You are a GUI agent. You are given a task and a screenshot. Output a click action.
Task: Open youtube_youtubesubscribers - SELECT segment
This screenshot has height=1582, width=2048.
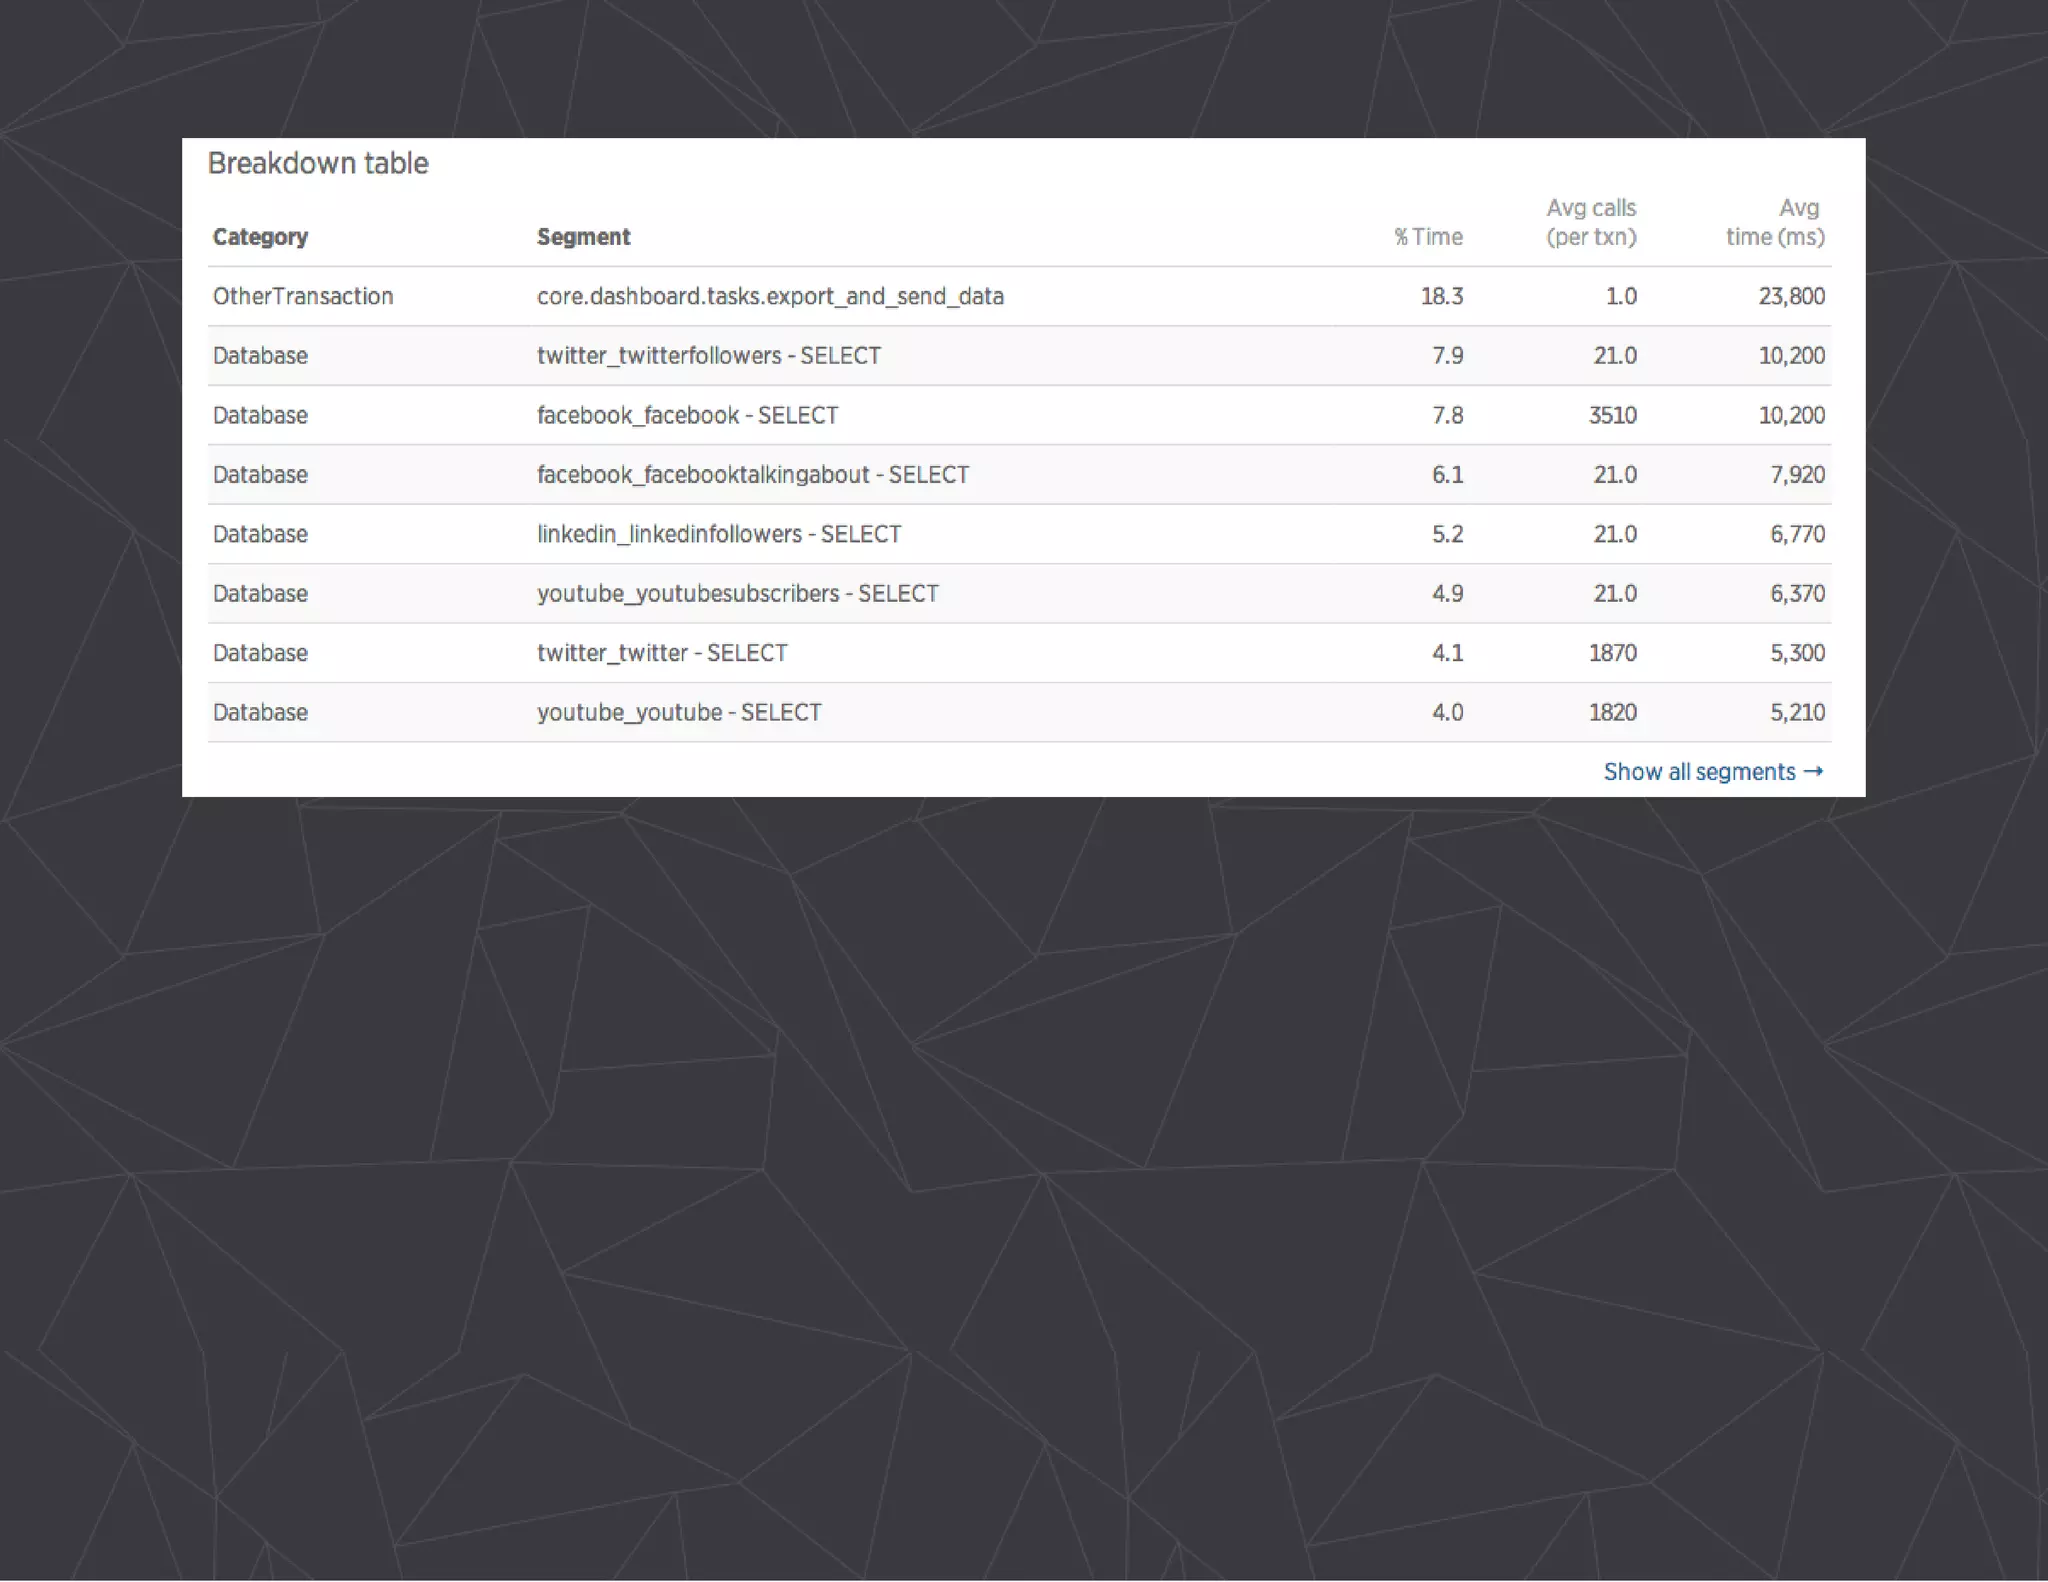[737, 594]
